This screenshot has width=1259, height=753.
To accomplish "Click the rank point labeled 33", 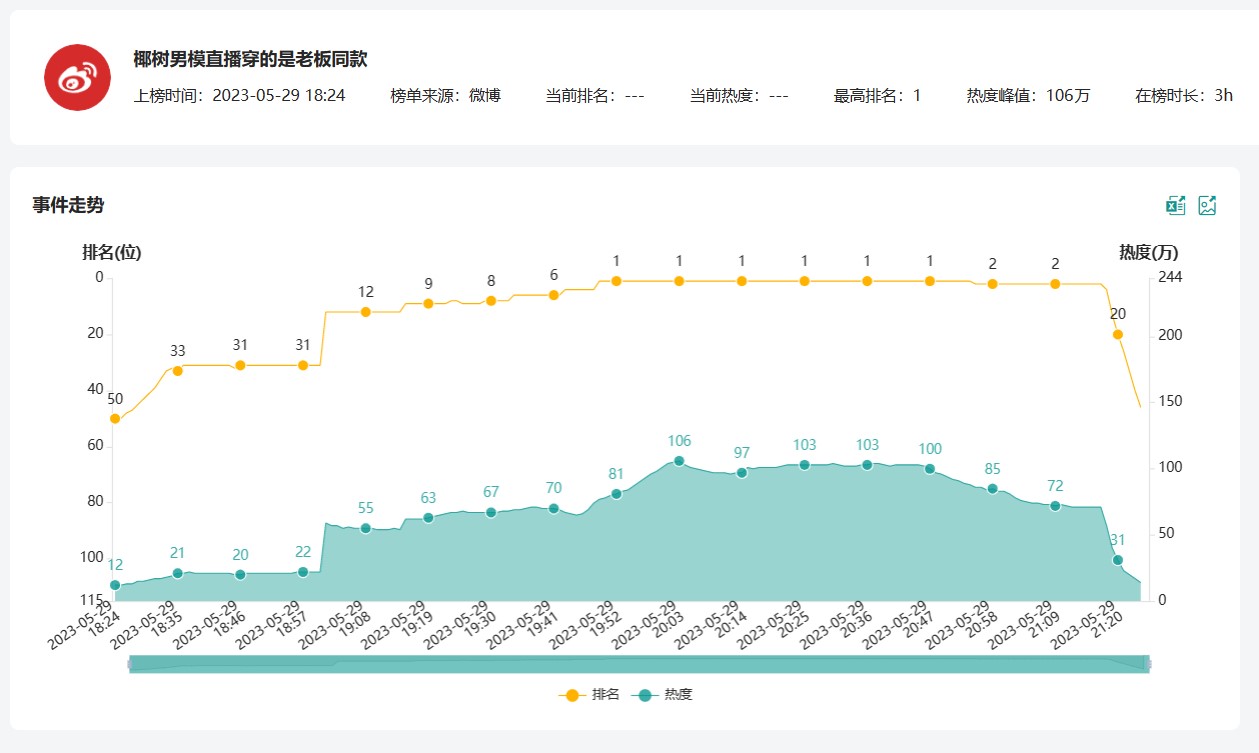I will pos(178,371).
